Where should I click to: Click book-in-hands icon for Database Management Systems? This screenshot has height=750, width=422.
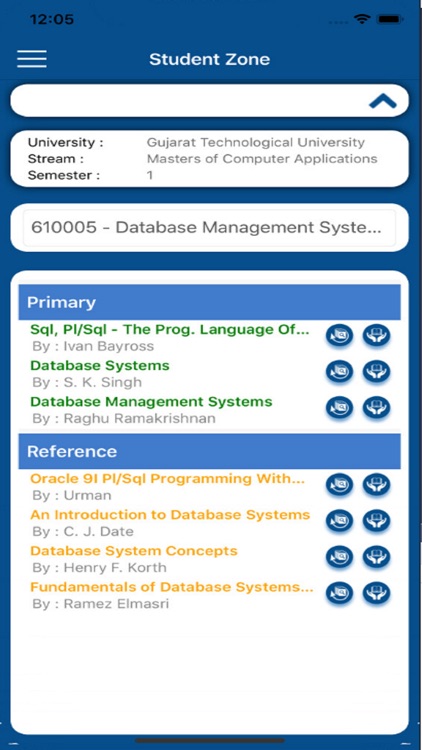(x=376, y=408)
